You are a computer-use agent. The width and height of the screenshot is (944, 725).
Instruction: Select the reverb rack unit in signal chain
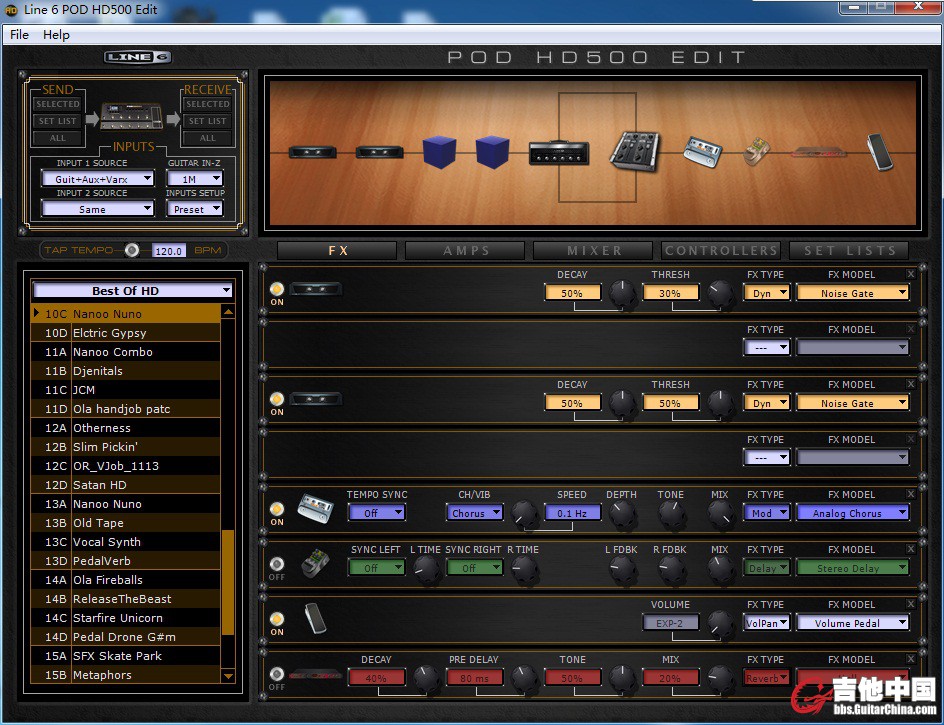click(819, 152)
